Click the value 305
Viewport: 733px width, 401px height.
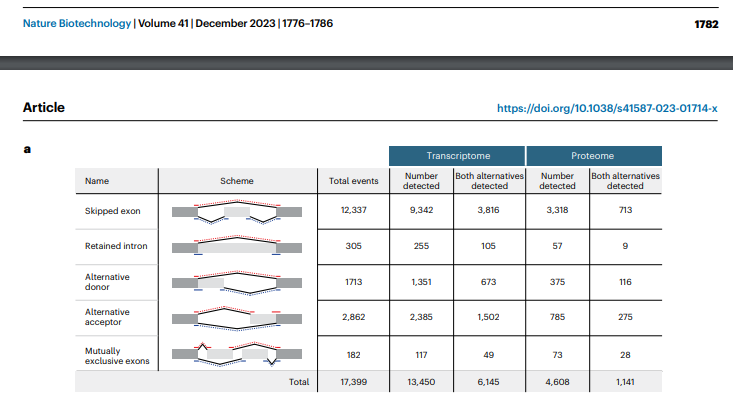point(353,246)
